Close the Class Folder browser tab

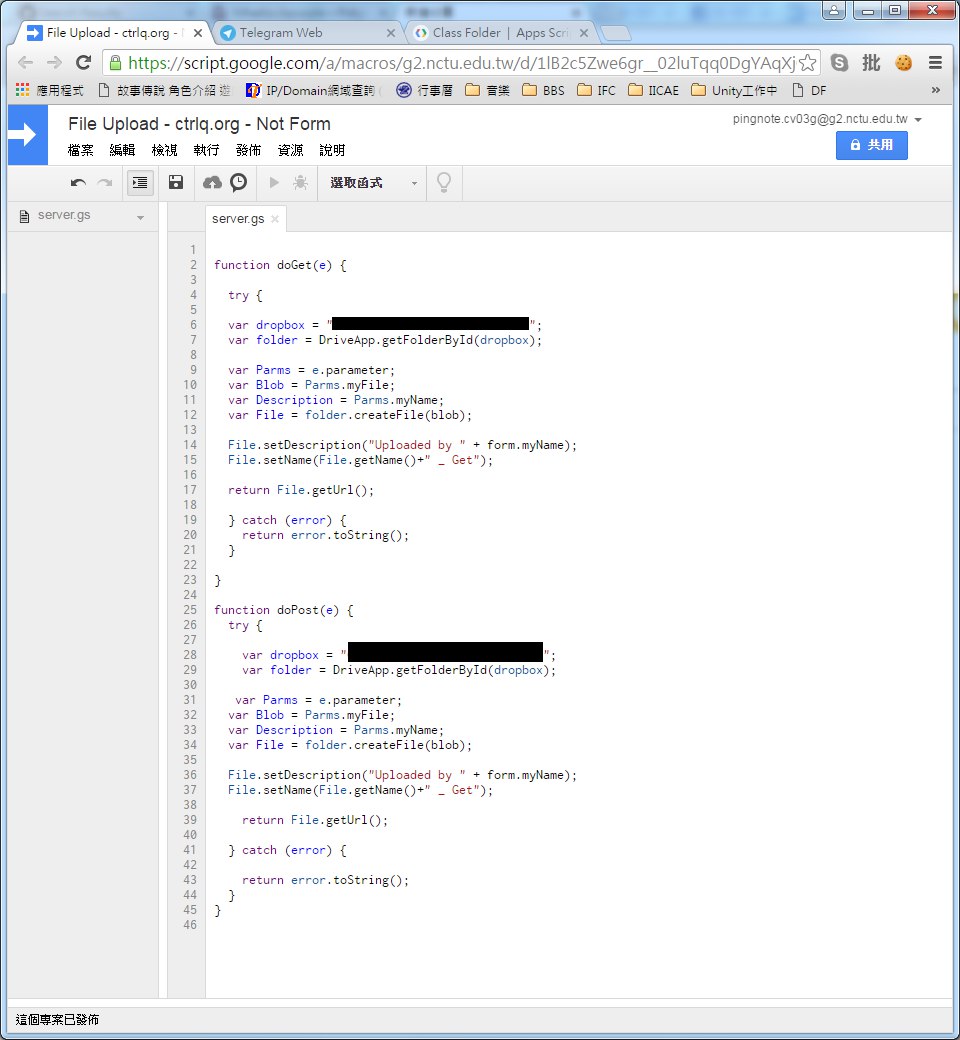click(x=584, y=32)
